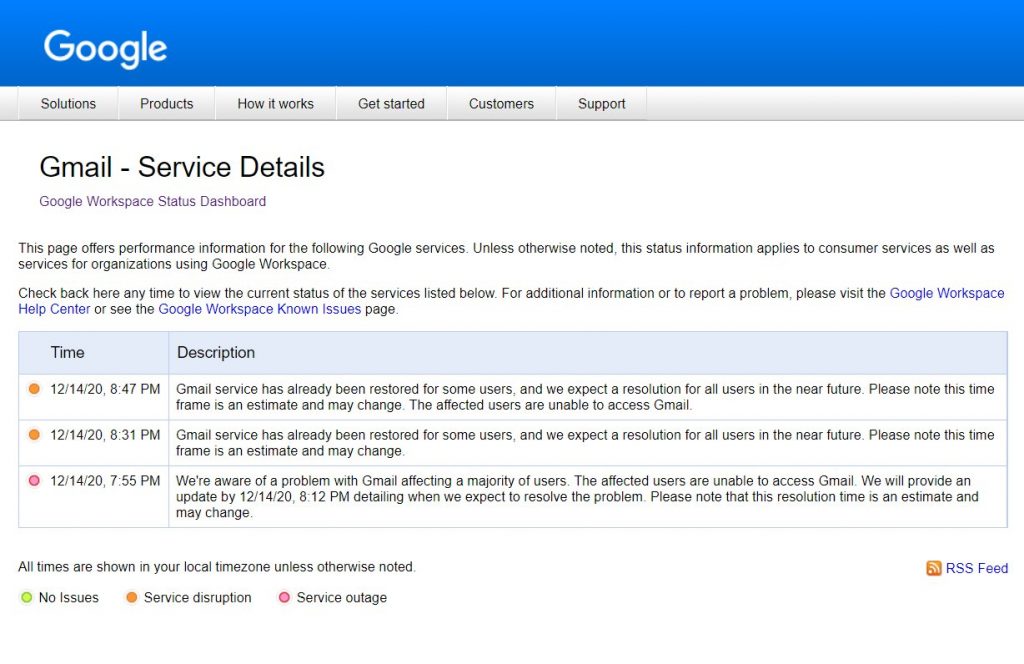This screenshot has height=664, width=1024.
Task: Select the How it works tab
Action: pyautogui.click(x=276, y=104)
